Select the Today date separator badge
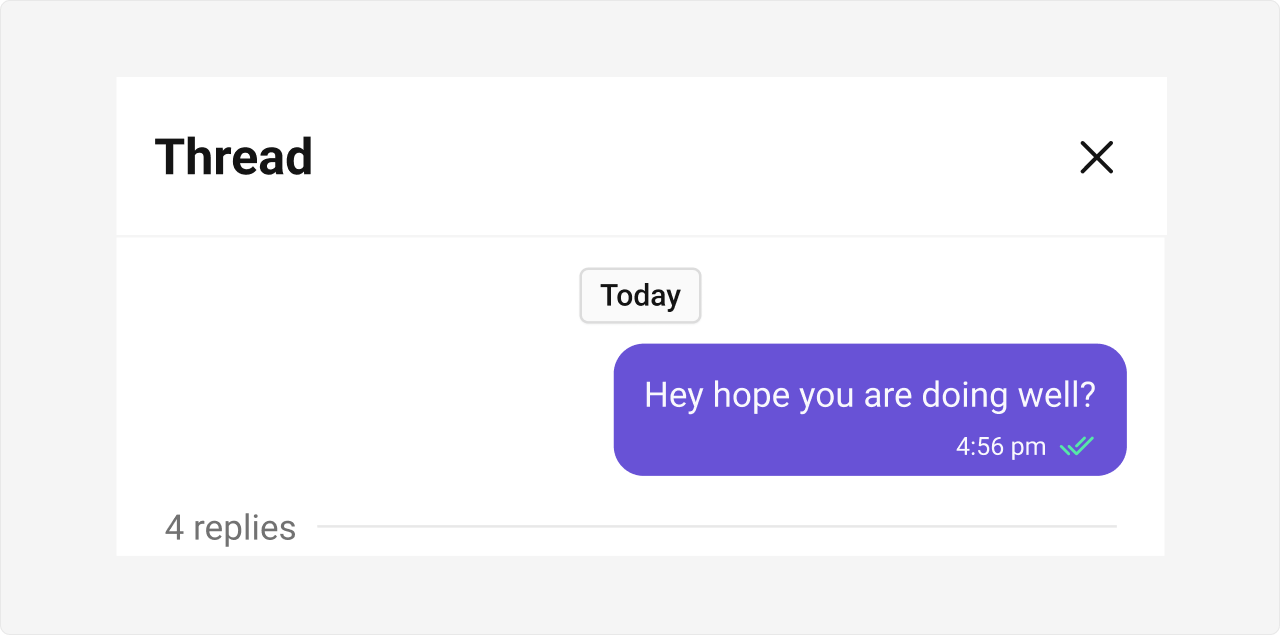The image size is (1280, 635). (640, 296)
